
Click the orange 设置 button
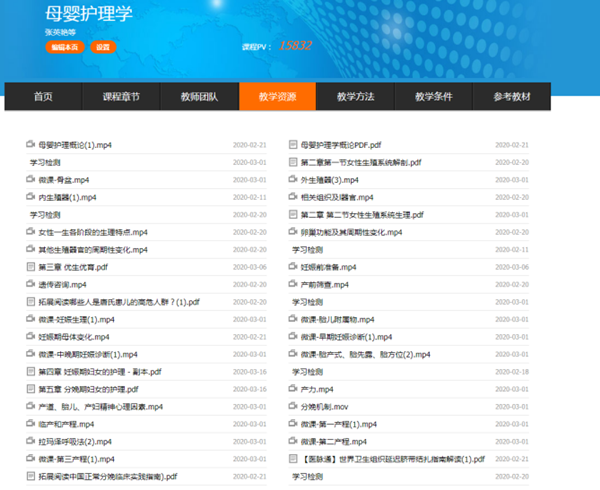[x=102, y=47]
